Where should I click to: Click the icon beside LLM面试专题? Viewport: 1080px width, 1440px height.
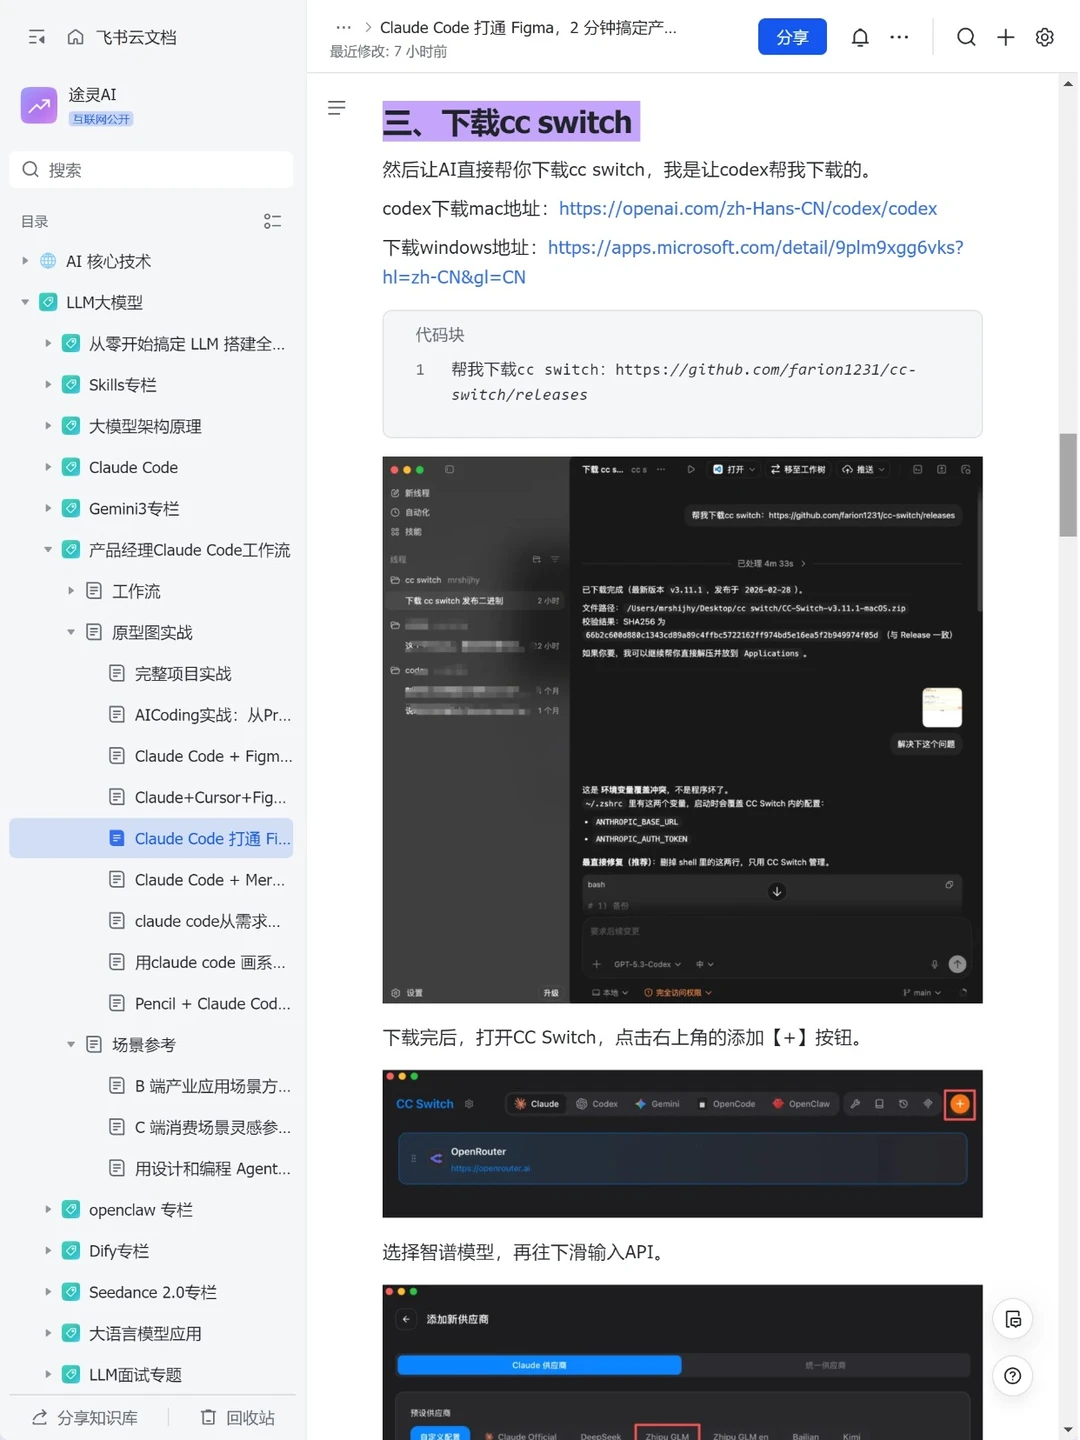point(71,1374)
